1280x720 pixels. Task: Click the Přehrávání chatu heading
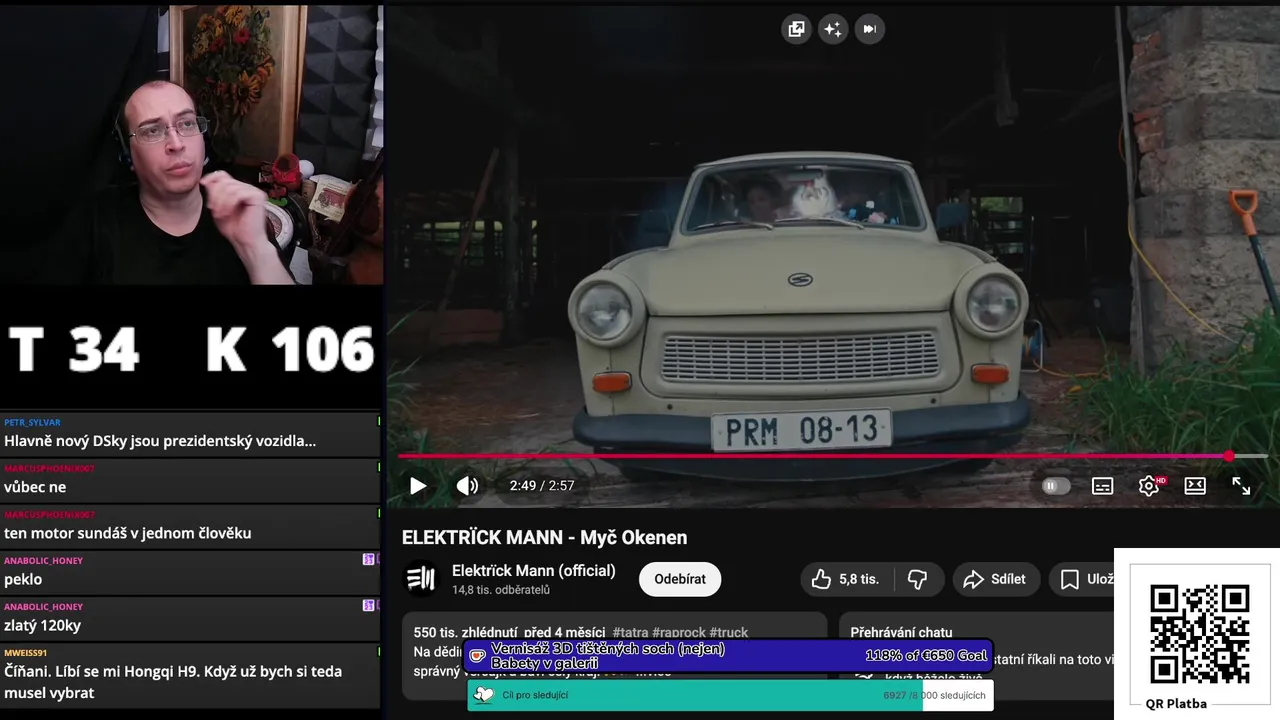901,632
